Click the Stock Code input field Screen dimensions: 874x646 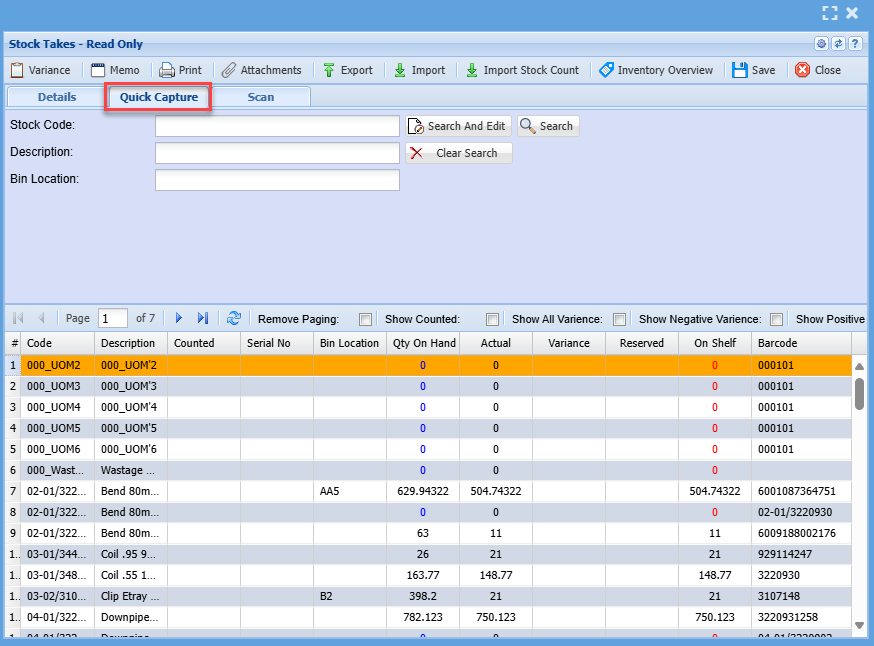pos(277,126)
